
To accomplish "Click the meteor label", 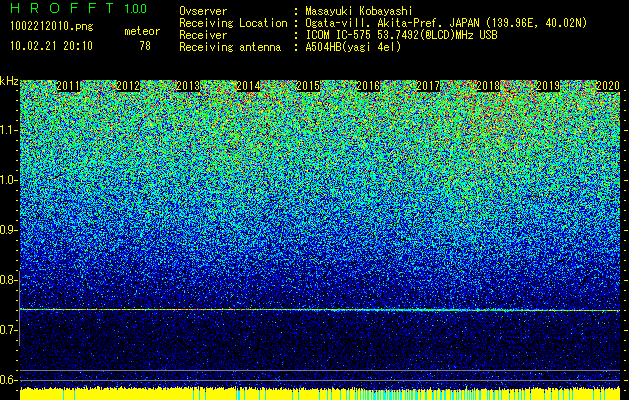I will (x=142, y=32).
